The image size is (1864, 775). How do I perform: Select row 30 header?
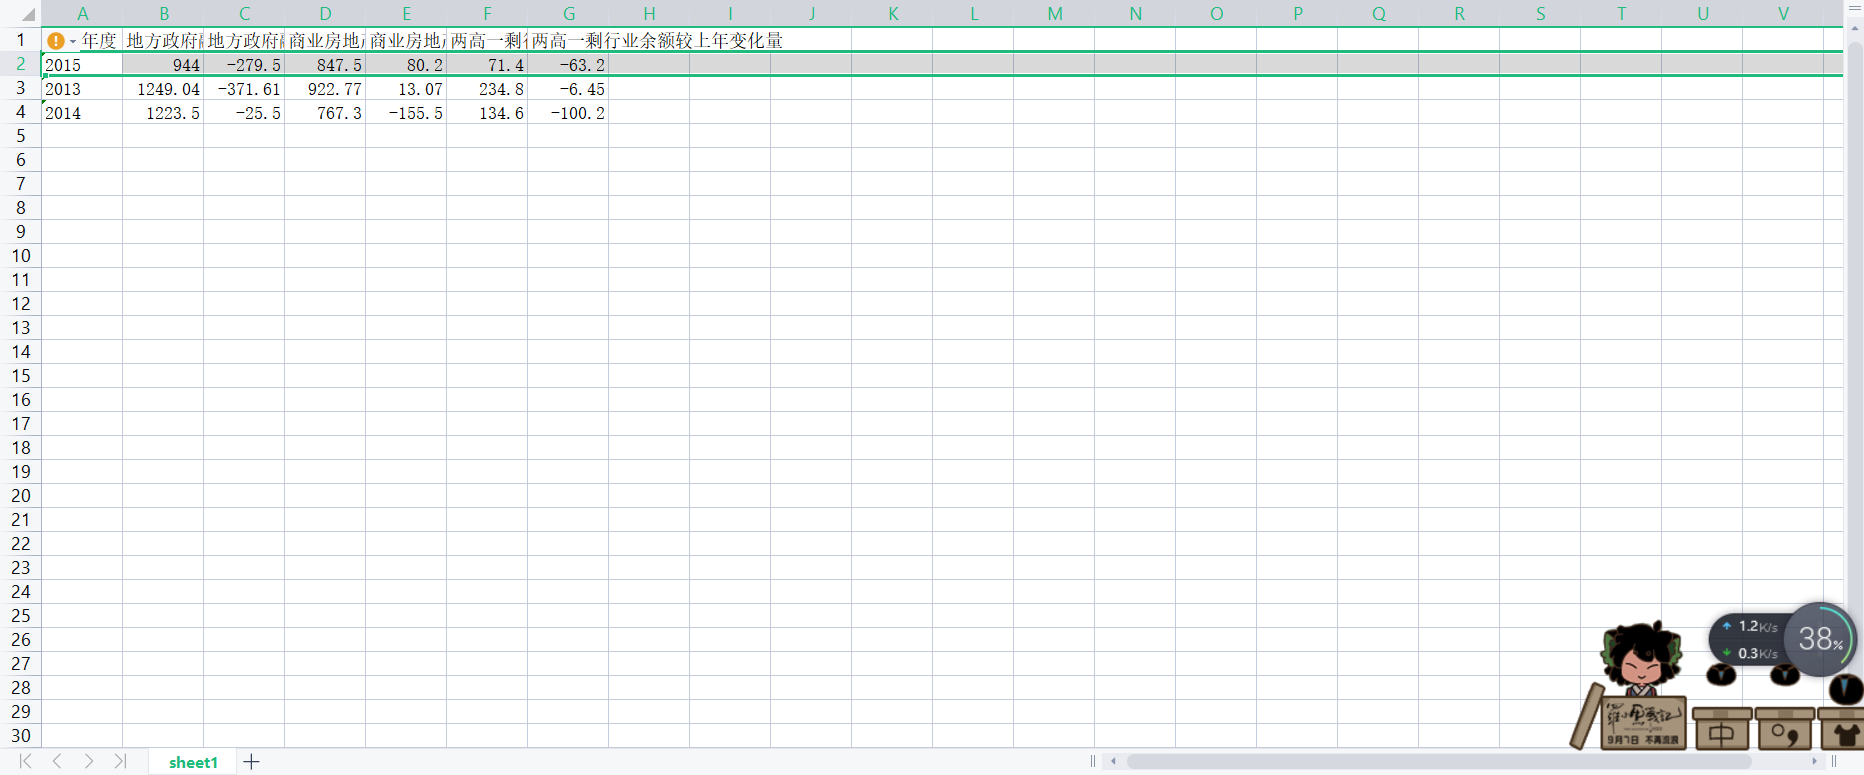[x=20, y=736]
